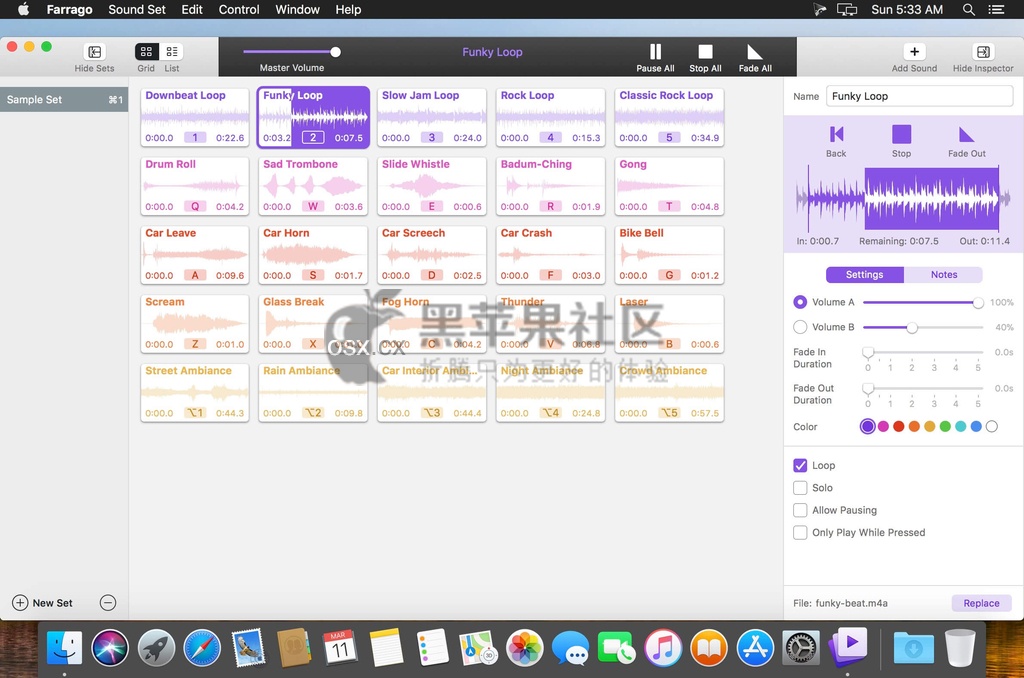Click the inspector waveform display
Image resolution: width=1024 pixels, height=678 pixels.
(x=903, y=199)
